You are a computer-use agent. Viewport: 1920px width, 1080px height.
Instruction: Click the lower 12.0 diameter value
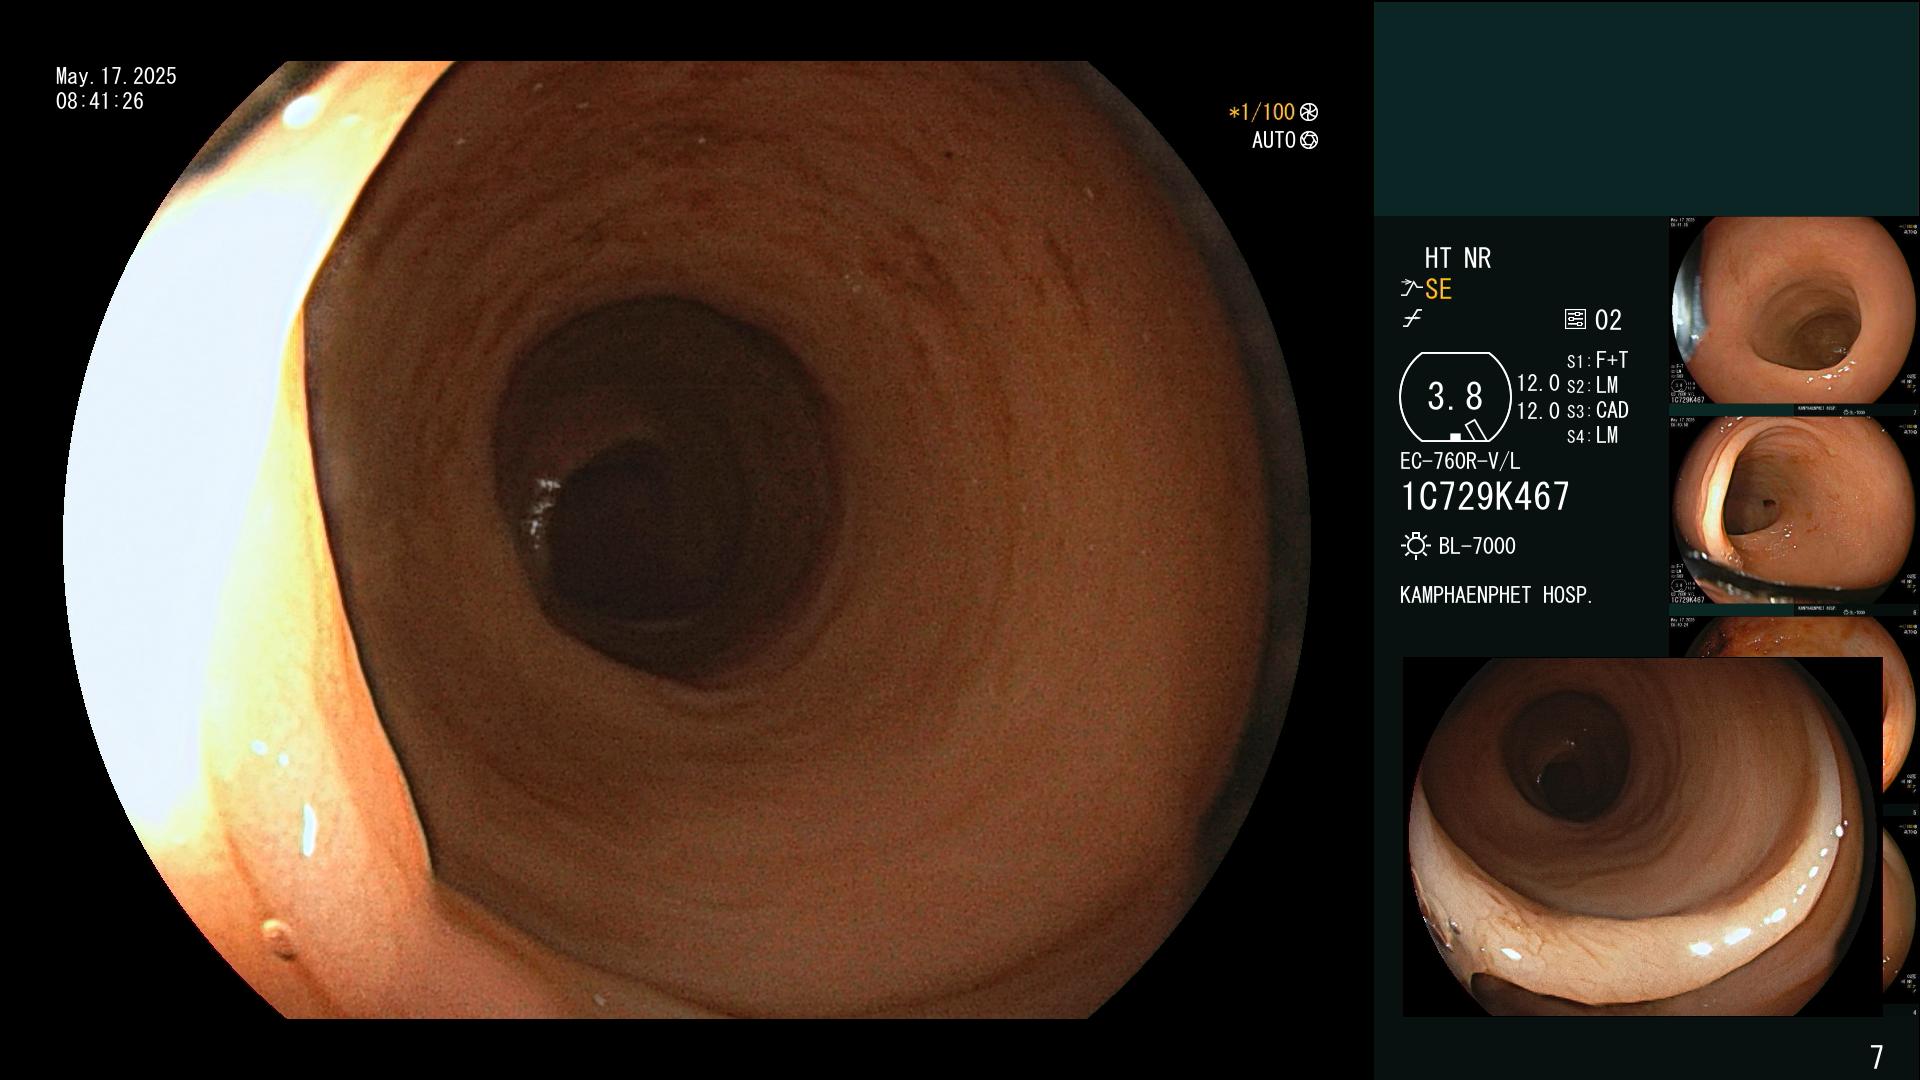point(1538,411)
